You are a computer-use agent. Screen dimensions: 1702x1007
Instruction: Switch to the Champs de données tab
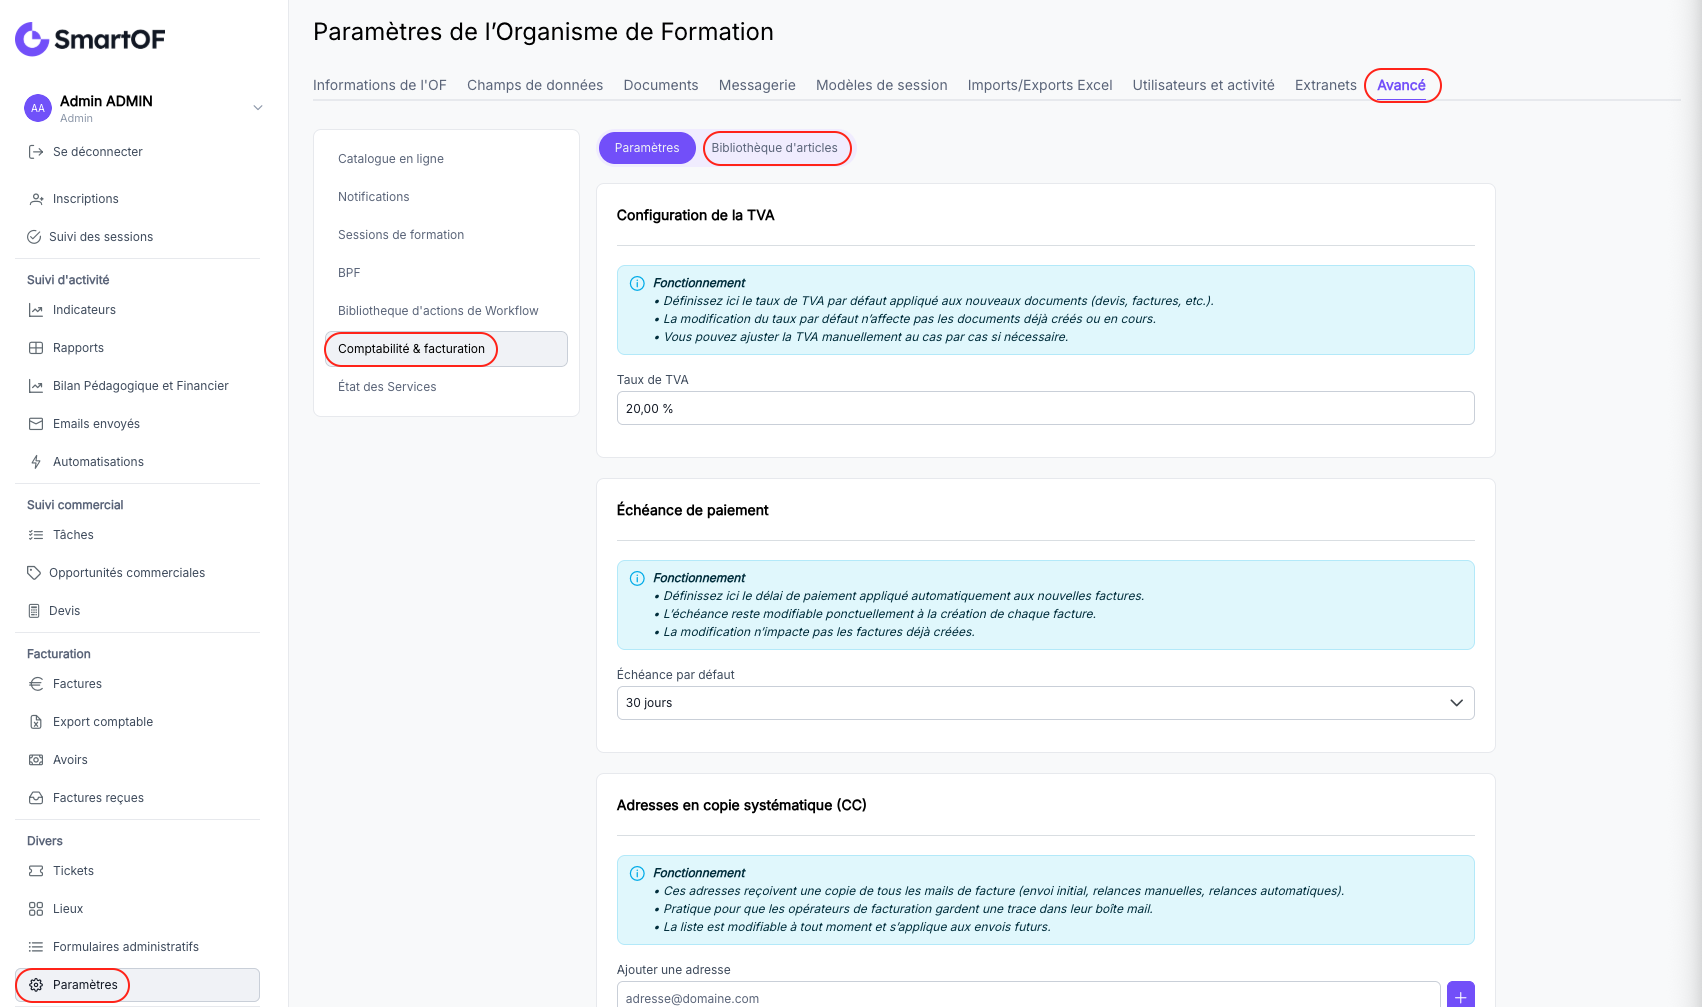click(535, 85)
